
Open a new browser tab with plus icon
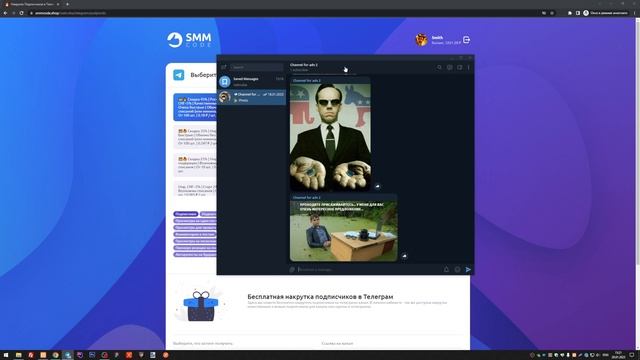coord(67,4)
